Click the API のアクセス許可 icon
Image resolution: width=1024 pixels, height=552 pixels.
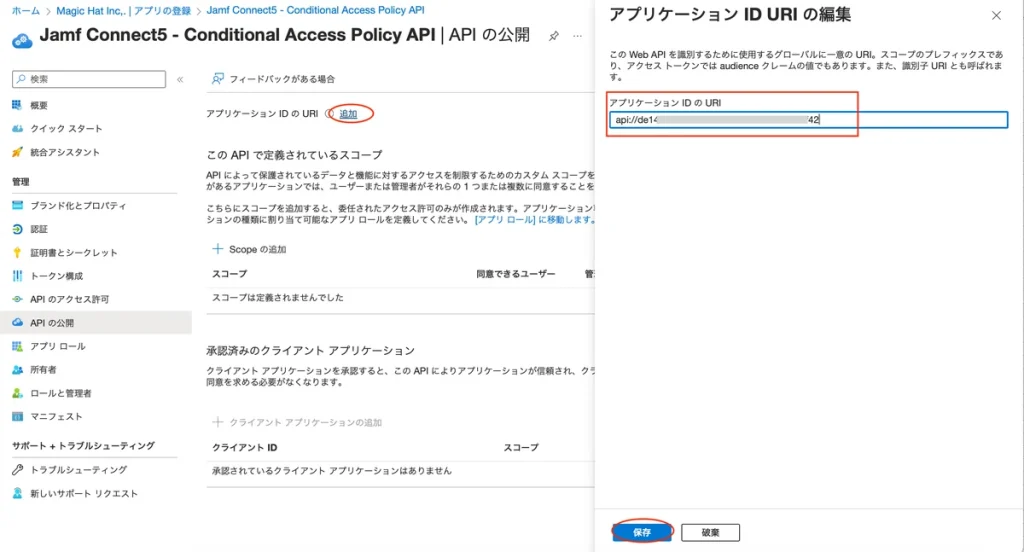(x=17, y=299)
